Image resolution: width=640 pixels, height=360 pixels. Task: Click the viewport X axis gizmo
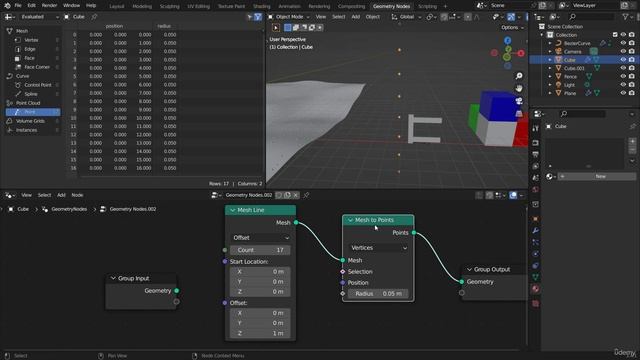tap(521, 53)
